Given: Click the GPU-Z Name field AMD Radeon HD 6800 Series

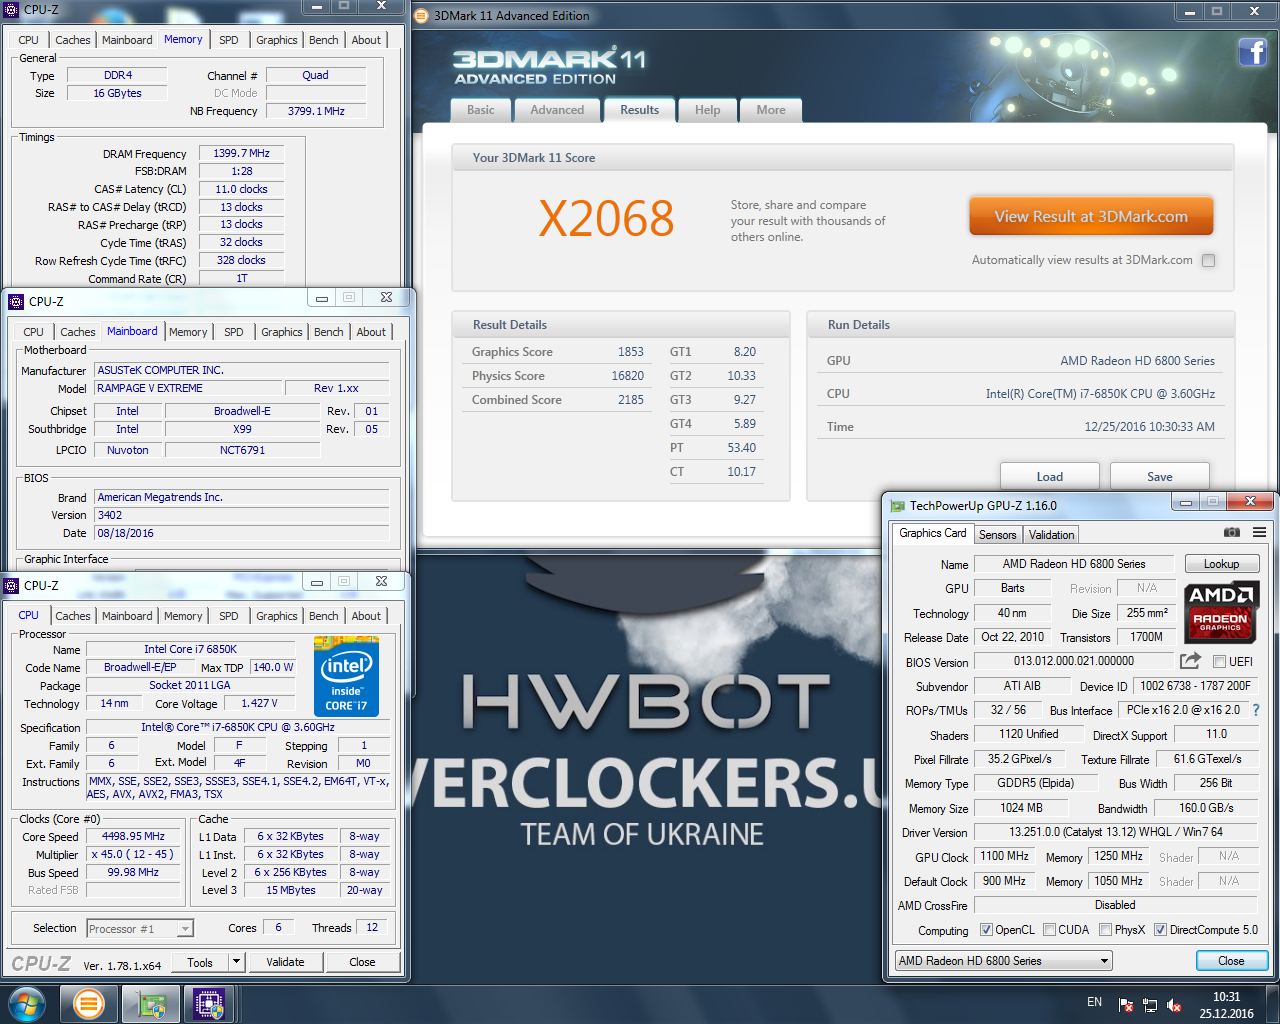Looking at the screenshot, I should [x=1074, y=564].
